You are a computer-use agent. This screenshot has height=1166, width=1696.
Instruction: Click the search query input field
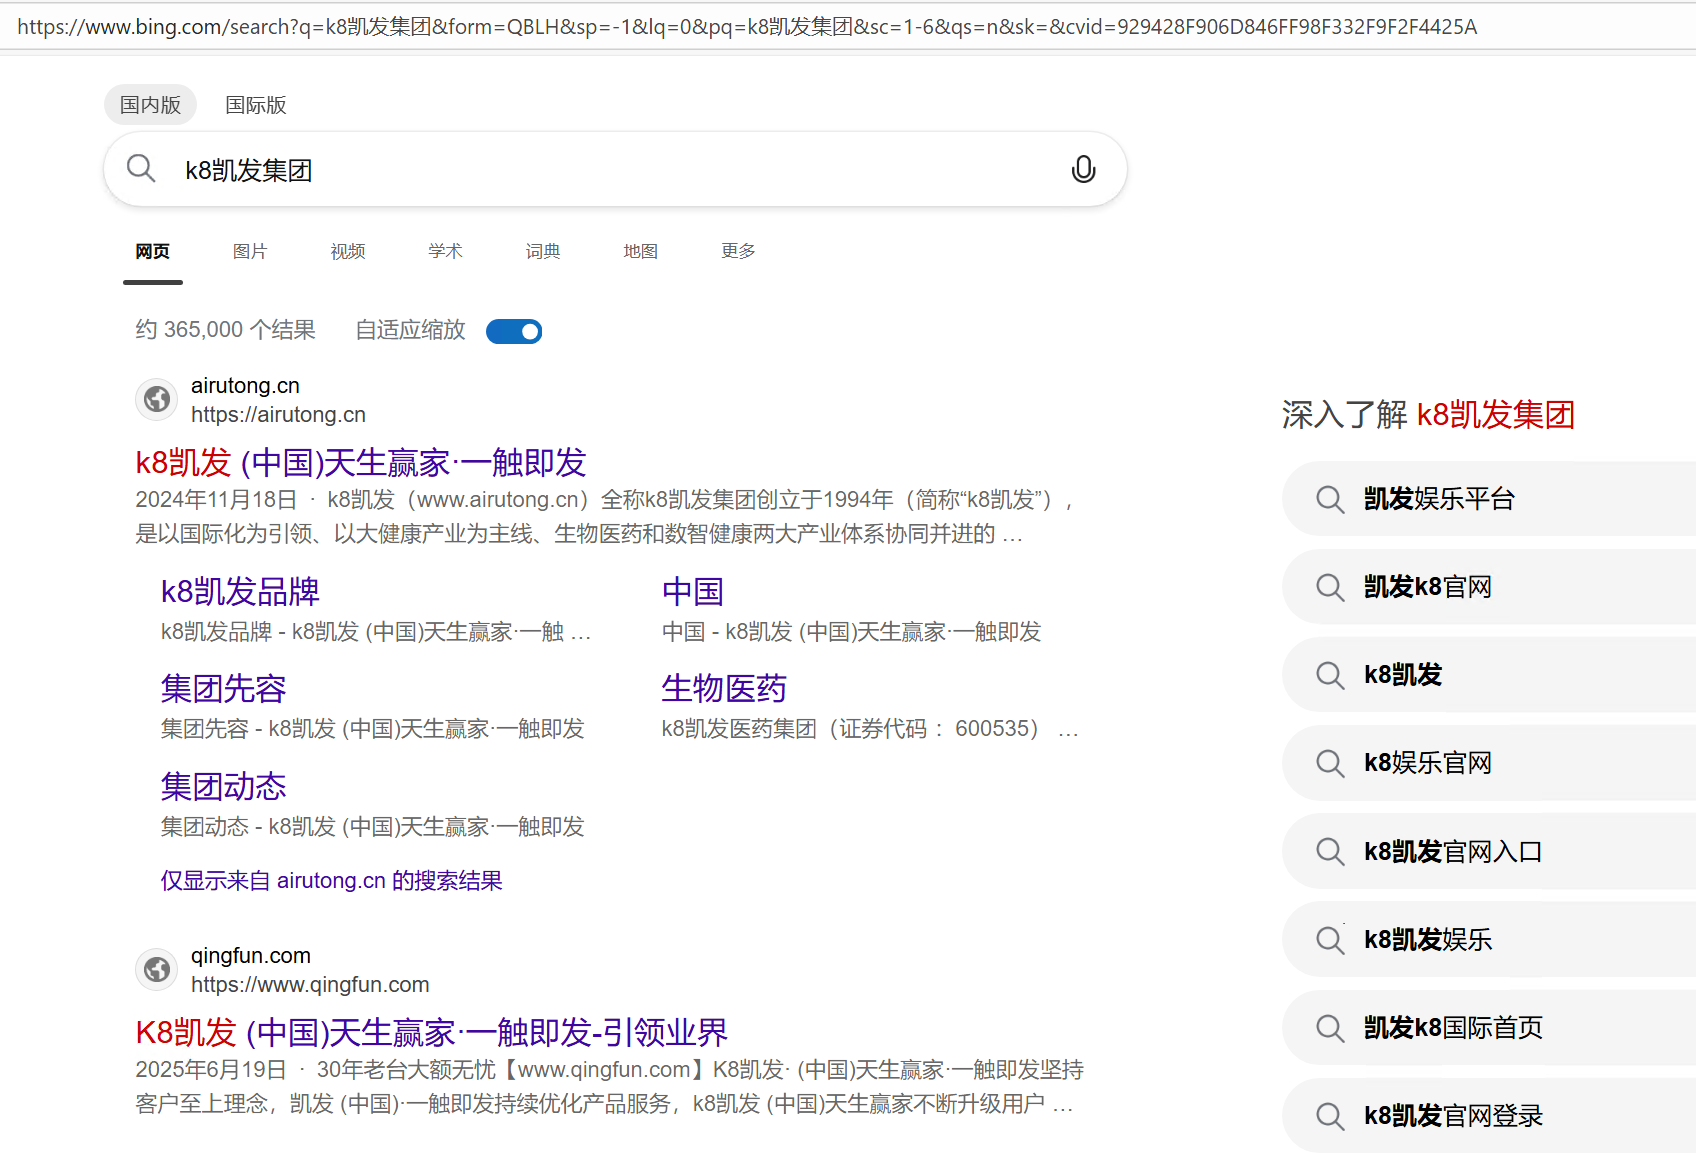[x=615, y=170]
